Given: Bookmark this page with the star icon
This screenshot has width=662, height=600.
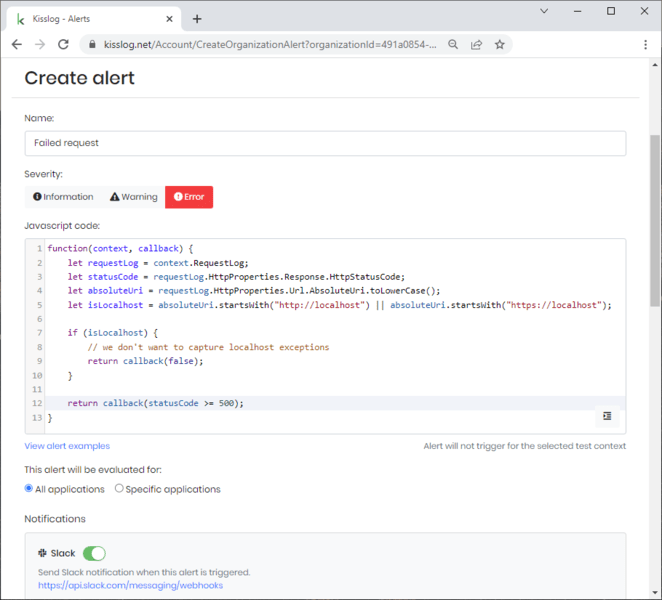Looking at the screenshot, I should coord(499,45).
